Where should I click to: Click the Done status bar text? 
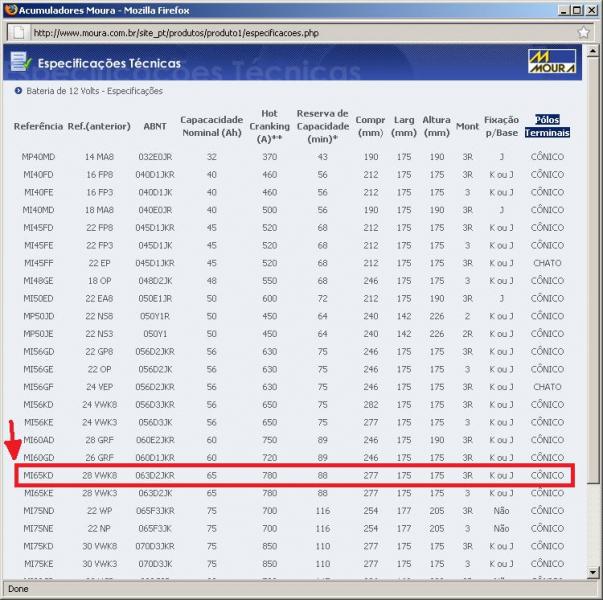point(18,589)
